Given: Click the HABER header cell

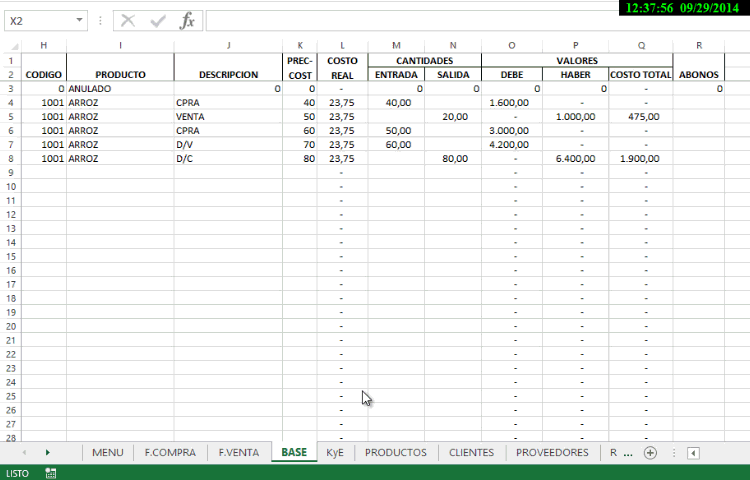Looking at the screenshot, I should (575, 75).
